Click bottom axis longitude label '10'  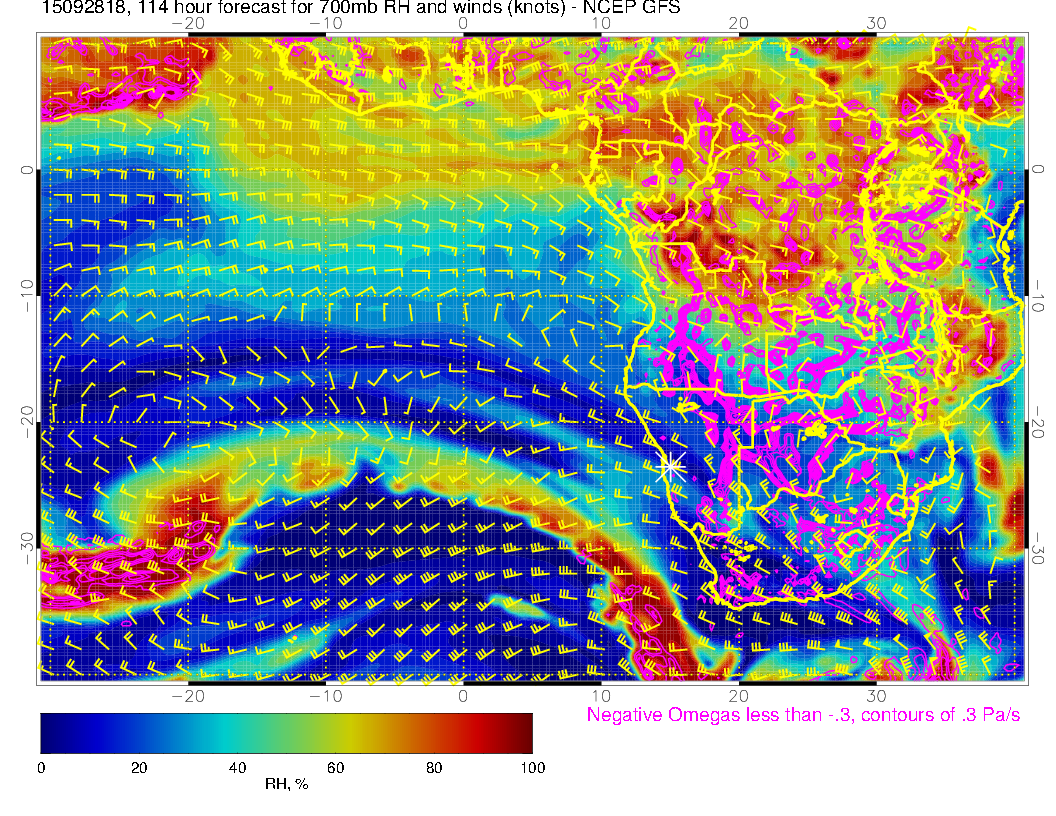click(x=601, y=696)
